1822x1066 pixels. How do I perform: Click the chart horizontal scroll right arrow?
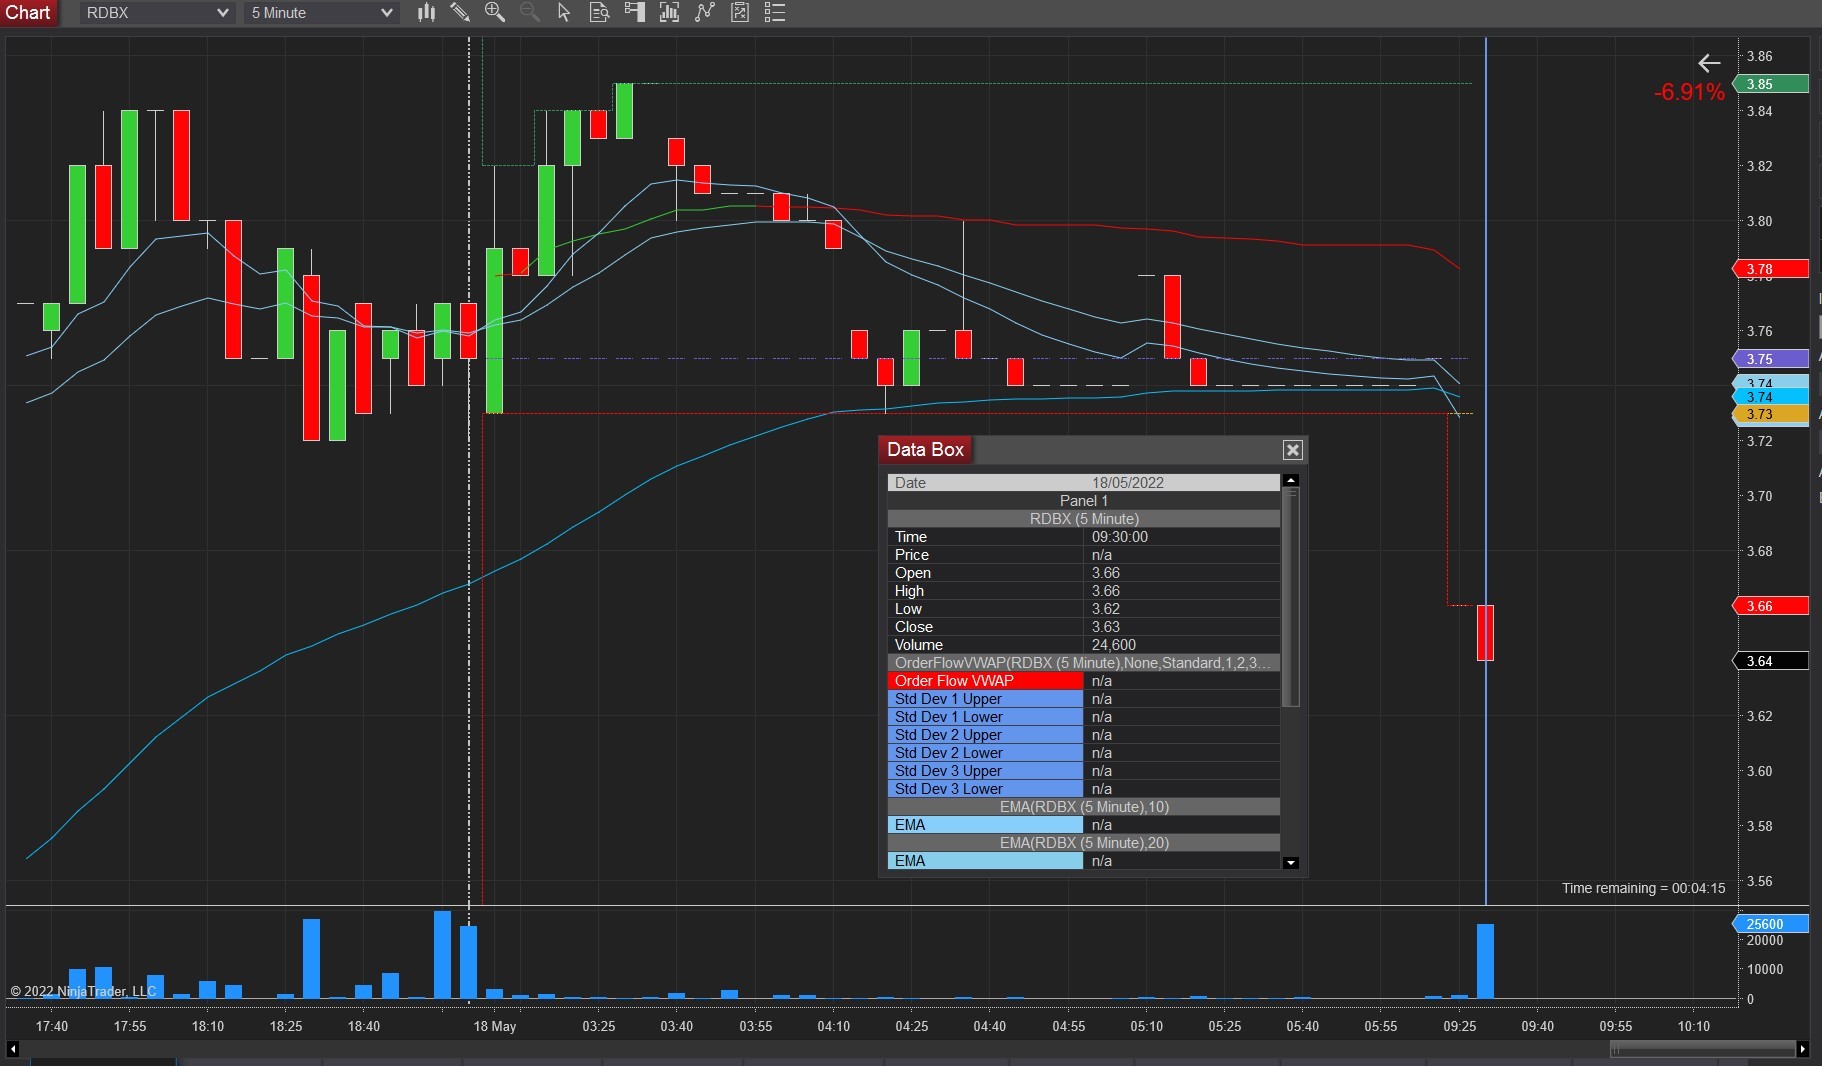click(x=1802, y=1049)
